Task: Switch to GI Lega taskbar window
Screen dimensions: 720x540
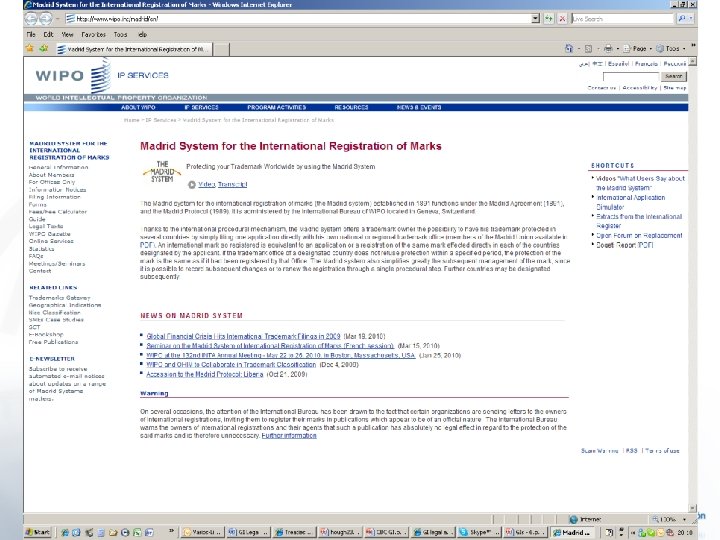Action: coord(248,532)
